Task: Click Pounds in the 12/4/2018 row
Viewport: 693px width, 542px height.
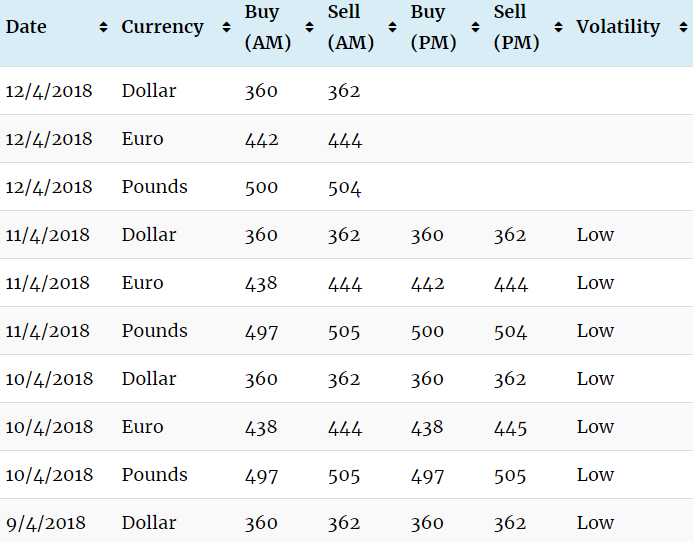Action: pyautogui.click(x=154, y=187)
